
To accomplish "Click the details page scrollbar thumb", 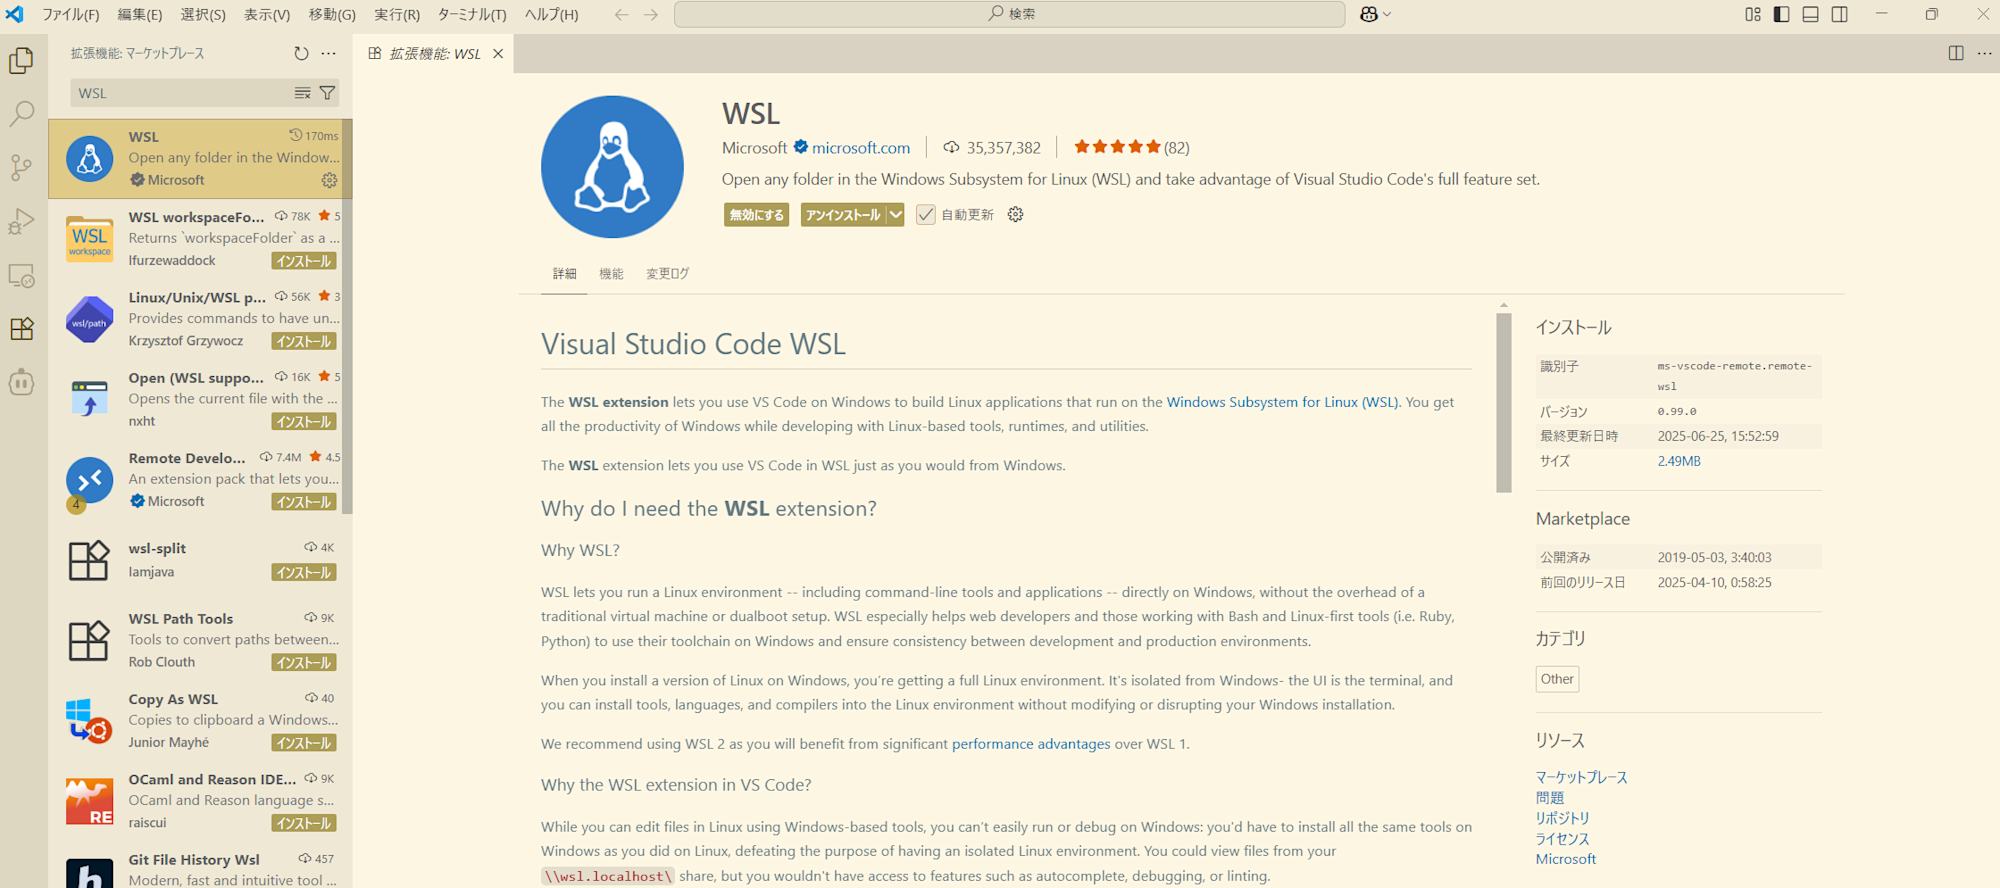I will pyautogui.click(x=1504, y=403).
